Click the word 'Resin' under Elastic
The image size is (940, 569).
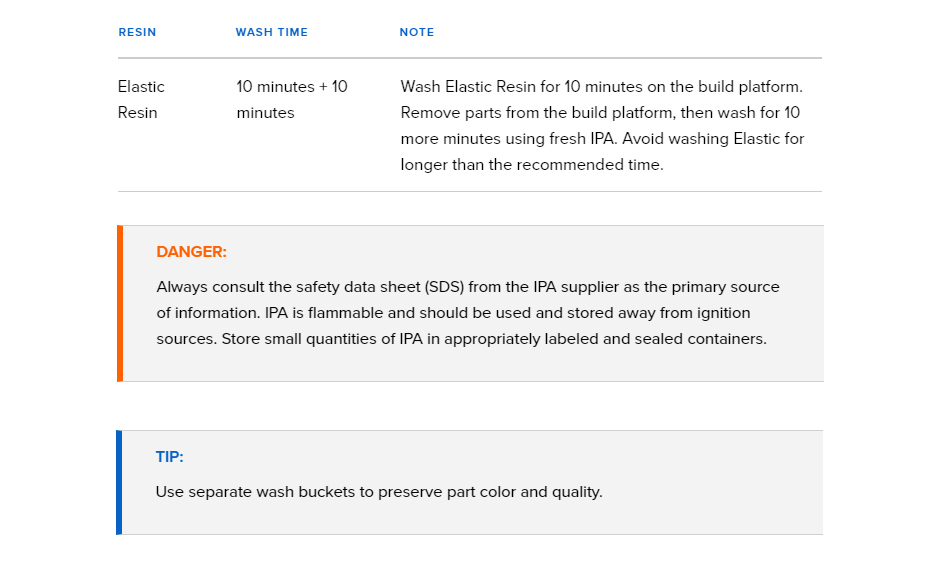coord(137,113)
